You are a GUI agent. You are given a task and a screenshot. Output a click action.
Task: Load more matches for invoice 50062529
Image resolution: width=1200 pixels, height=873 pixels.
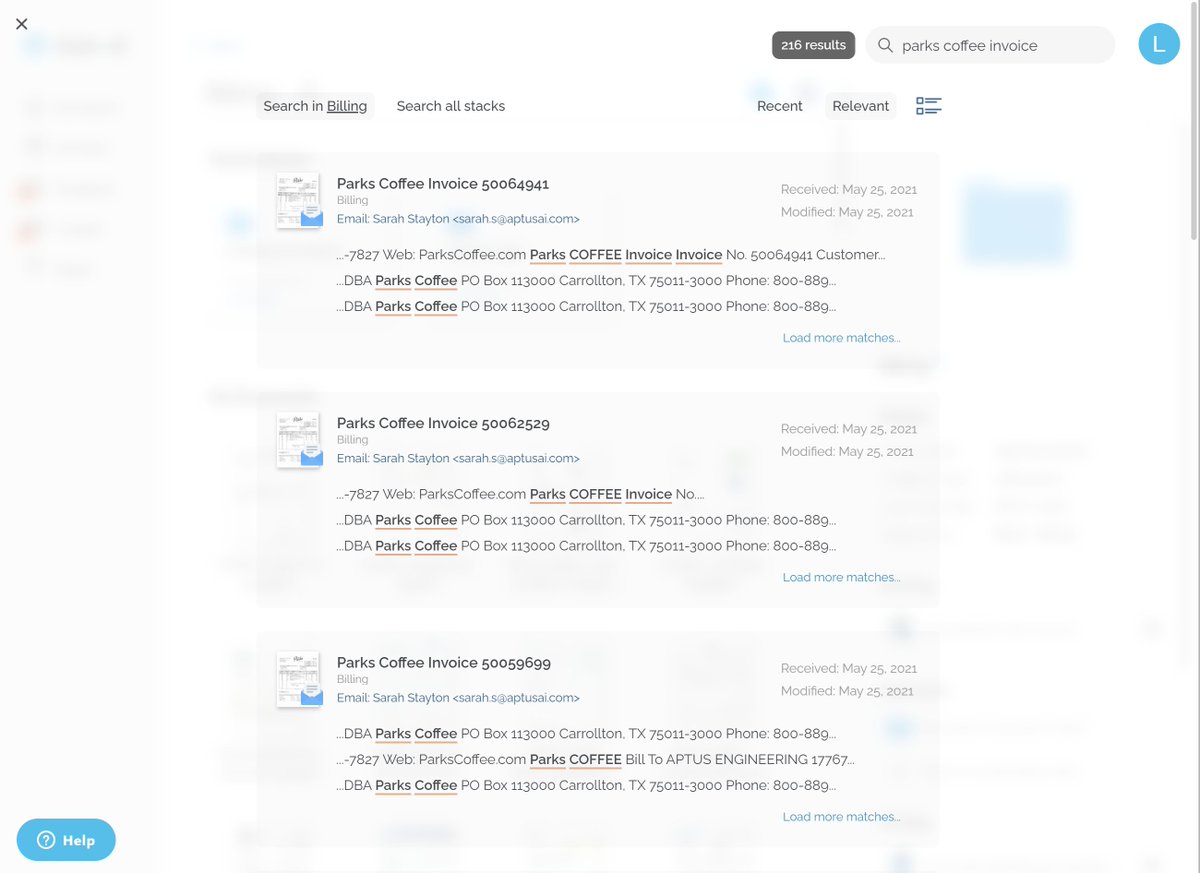(x=841, y=577)
